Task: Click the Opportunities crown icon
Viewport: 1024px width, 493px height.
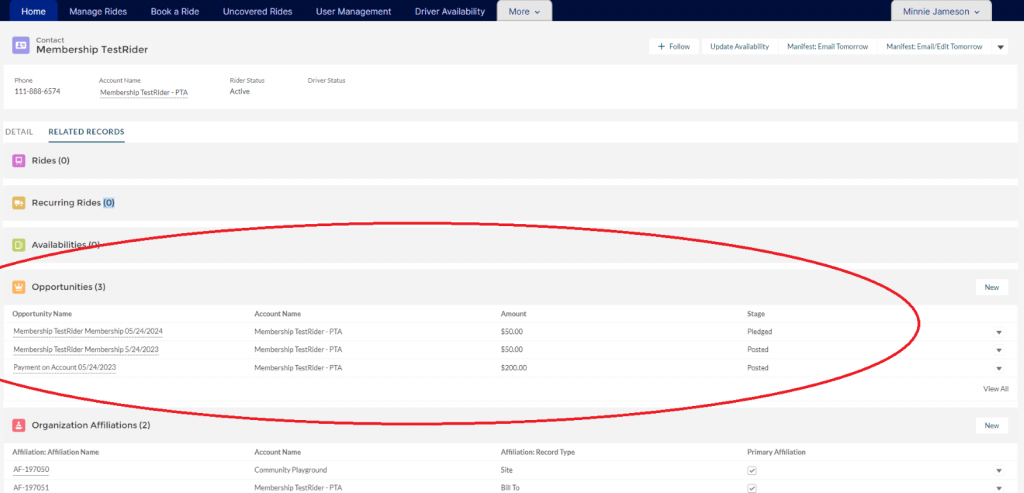Action: point(18,287)
